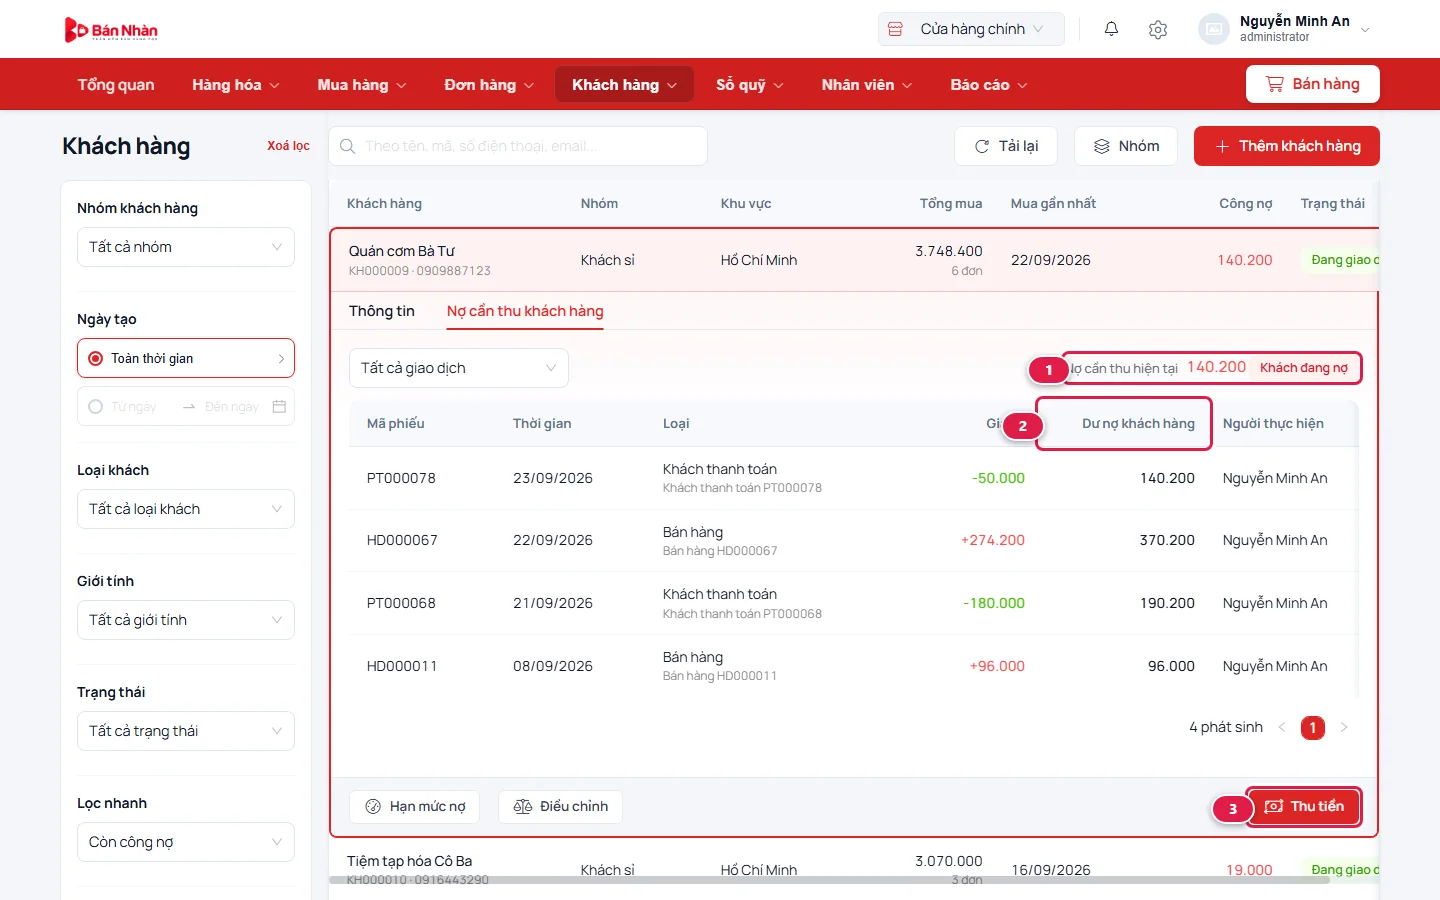This screenshot has height=900, width=1440.
Task: Select the Nợ cần thu khách hàng tab
Action: (x=525, y=311)
